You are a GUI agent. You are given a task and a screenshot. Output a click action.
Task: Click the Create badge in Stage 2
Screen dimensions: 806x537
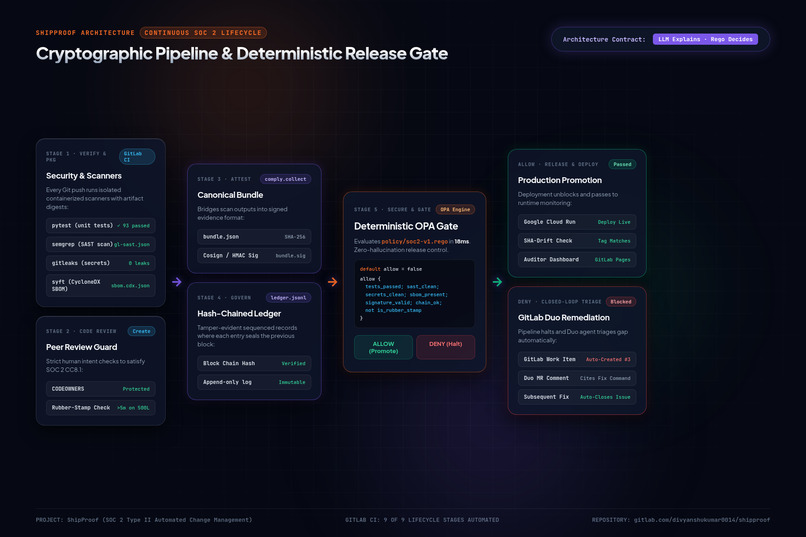(141, 331)
